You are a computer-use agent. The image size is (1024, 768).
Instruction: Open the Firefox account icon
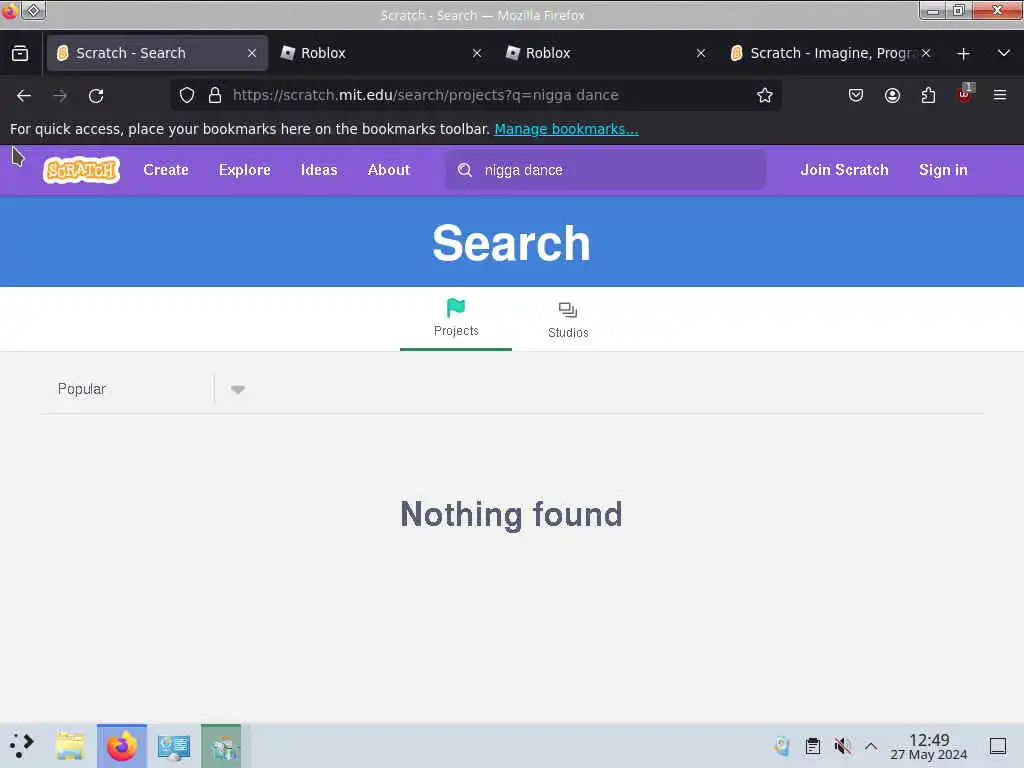(x=892, y=95)
